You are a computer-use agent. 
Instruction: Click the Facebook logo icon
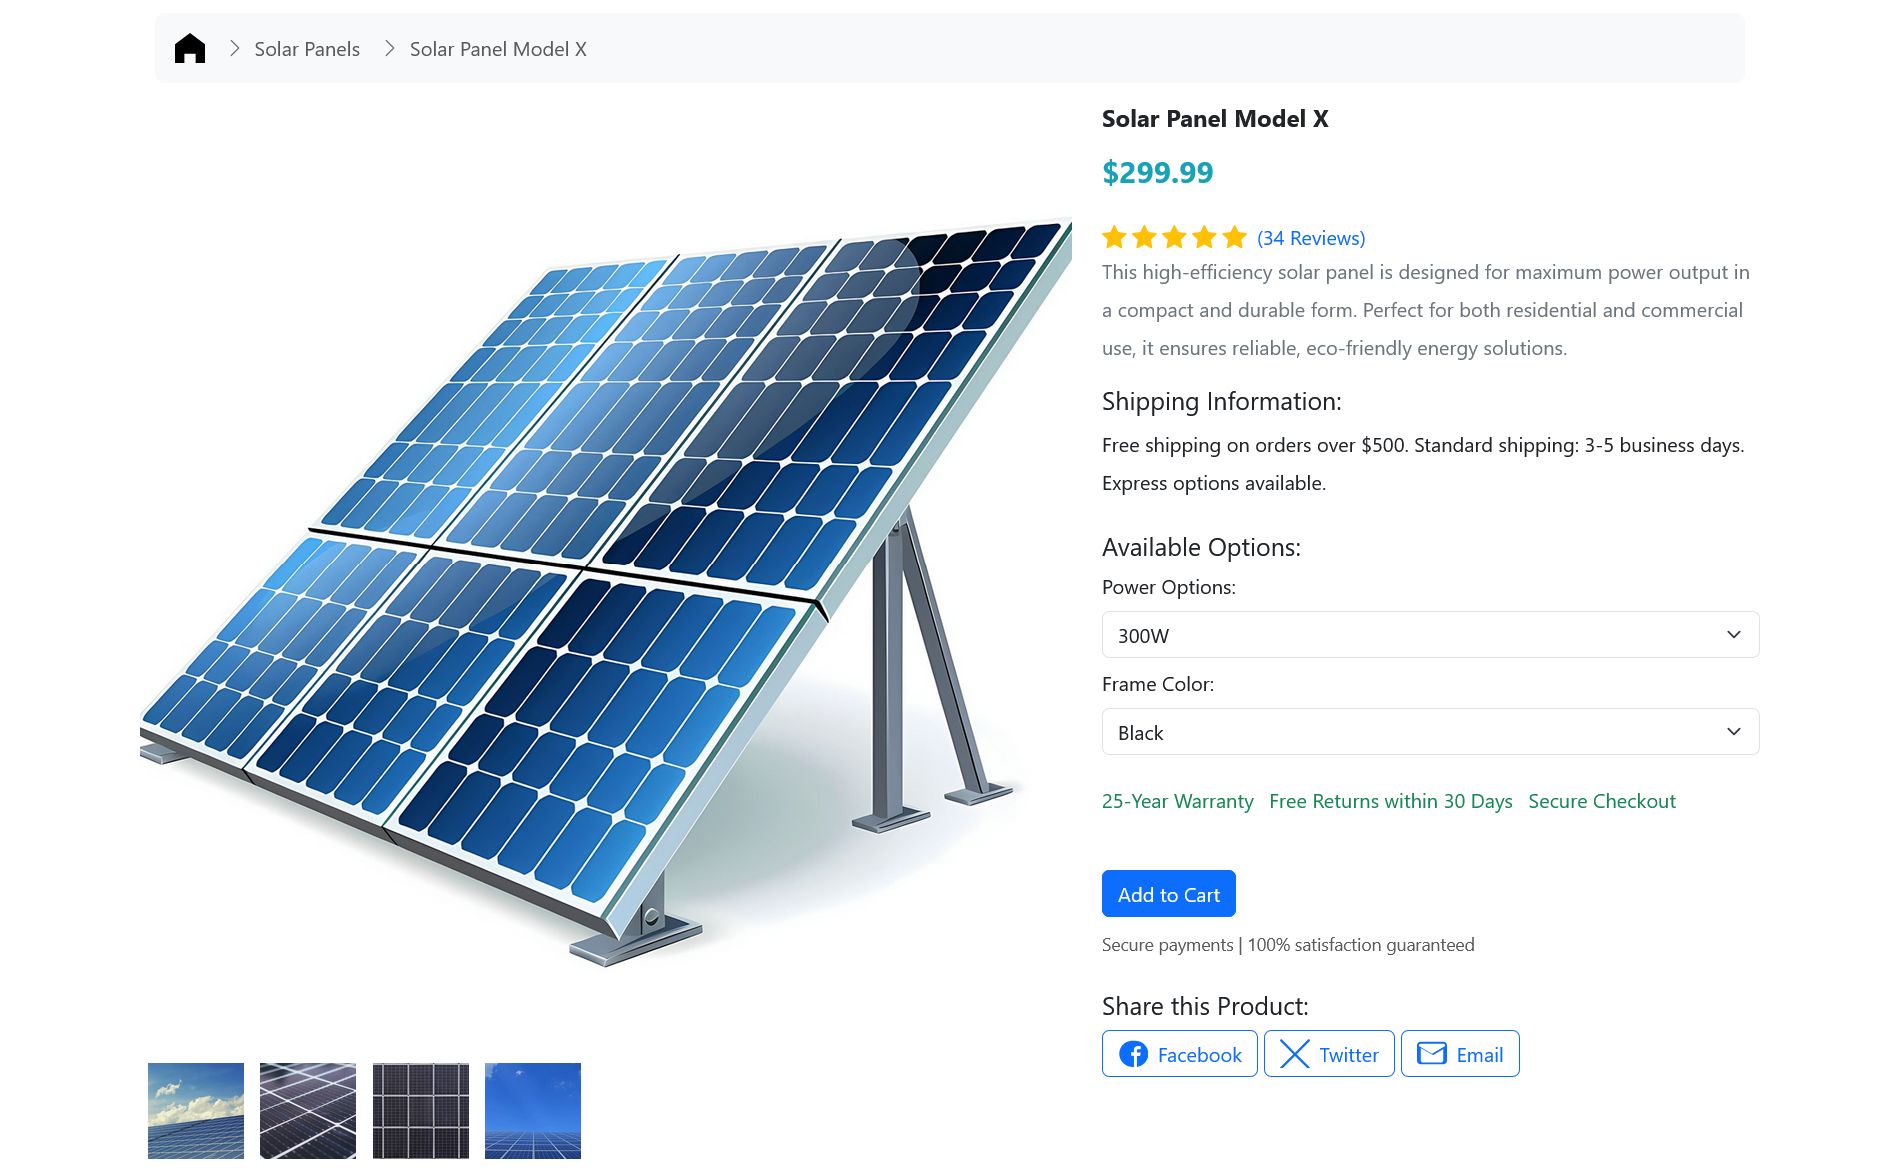pos(1133,1054)
